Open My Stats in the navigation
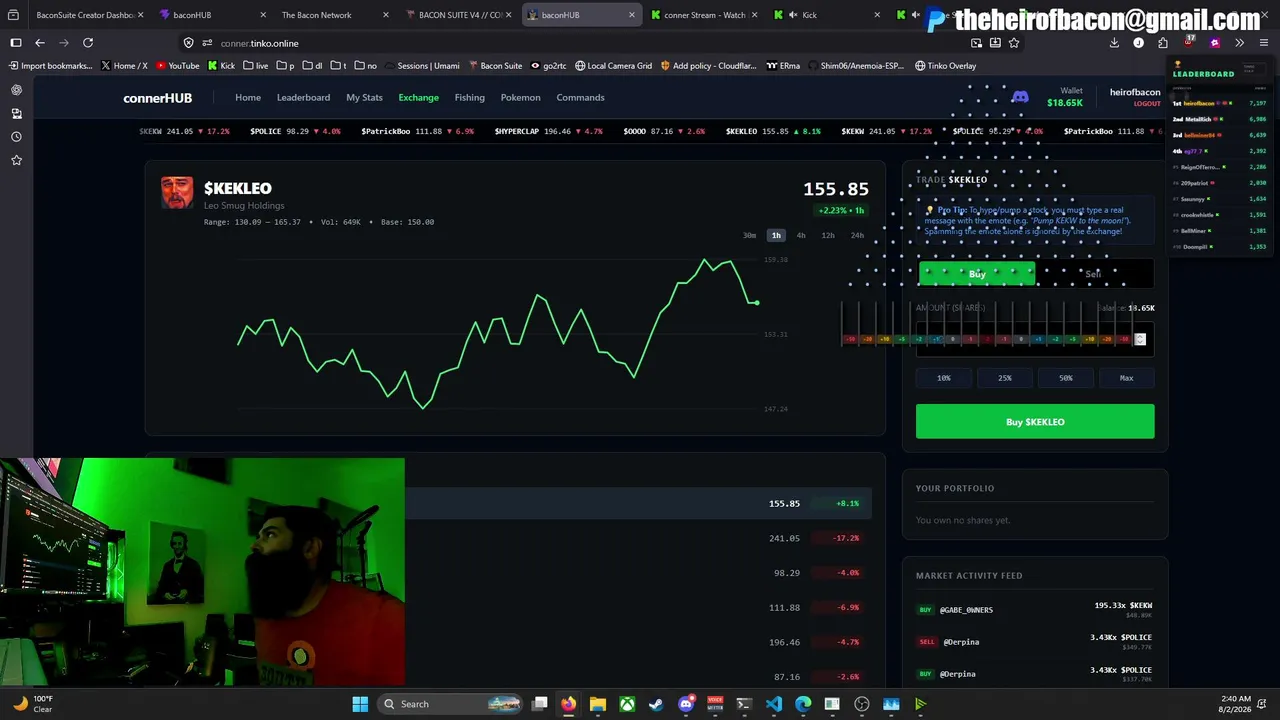 pyautogui.click(x=364, y=98)
